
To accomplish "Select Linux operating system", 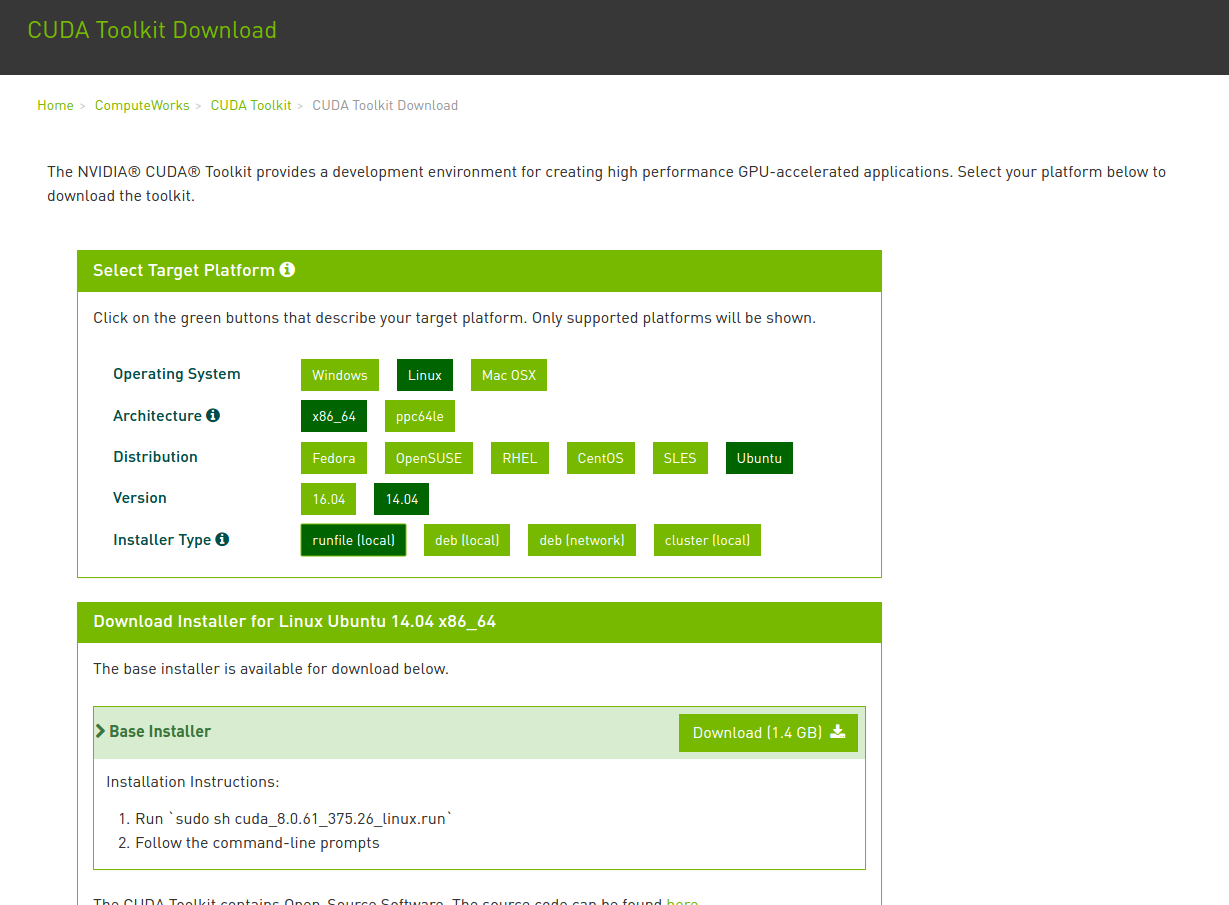I will pyautogui.click(x=425, y=375).
